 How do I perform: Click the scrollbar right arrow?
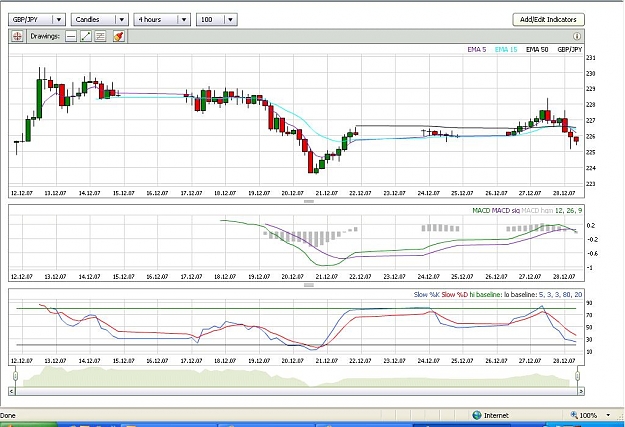pos(582,391)
